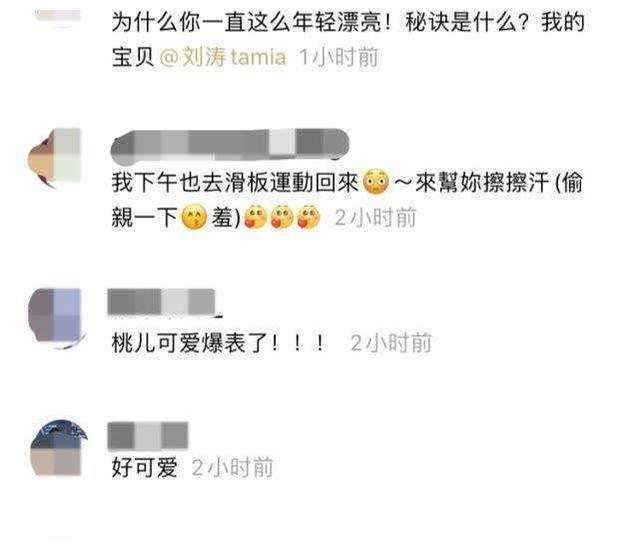This screenshot has width=640, height=549.
Task: Tap the flushed face emoji after 回來
Action: point(376,182)
